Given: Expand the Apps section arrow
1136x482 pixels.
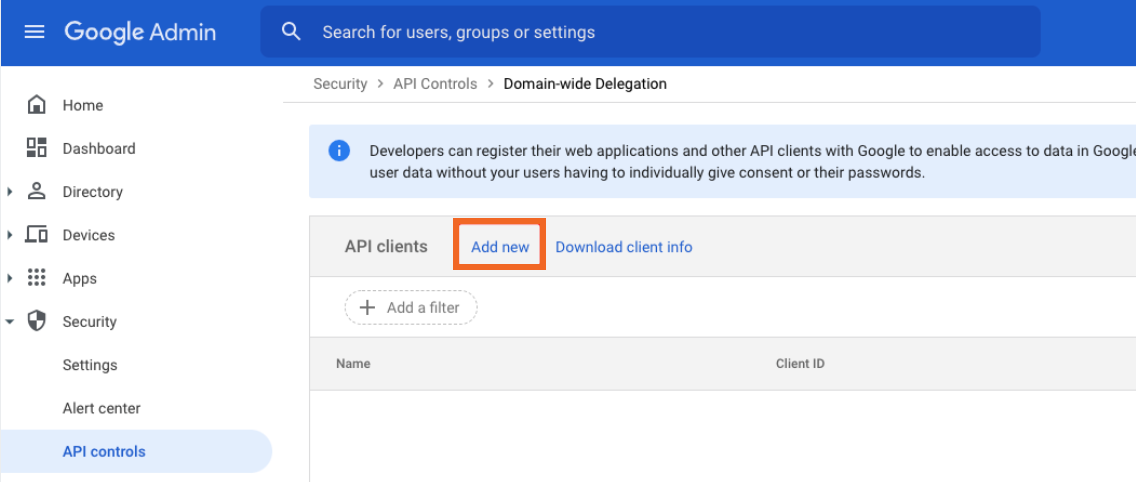Looking at the screenshot, I should pos(10,278).
